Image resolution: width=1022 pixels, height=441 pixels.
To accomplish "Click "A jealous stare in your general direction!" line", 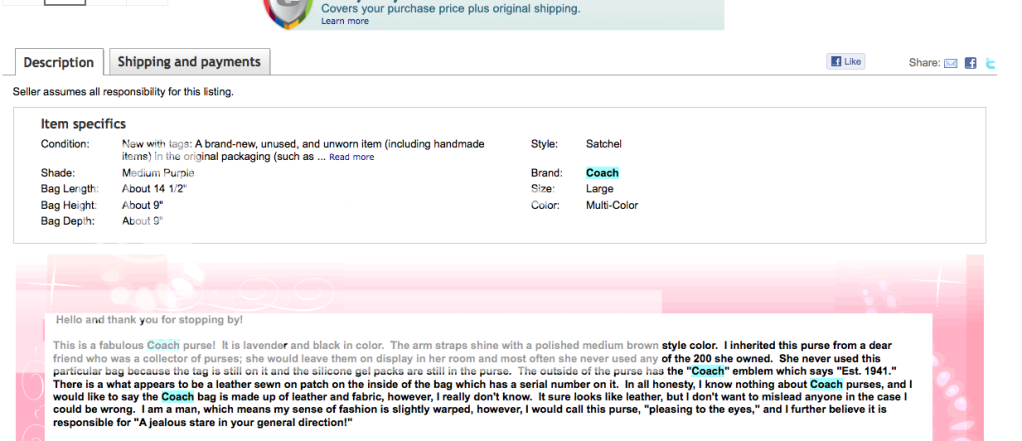I will click(203, 423).
